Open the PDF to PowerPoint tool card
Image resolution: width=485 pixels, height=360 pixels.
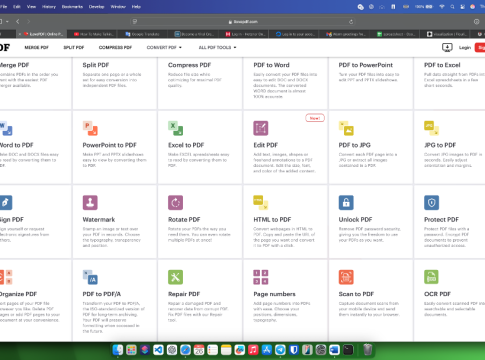pyautogui.click(x=371, y=83)
